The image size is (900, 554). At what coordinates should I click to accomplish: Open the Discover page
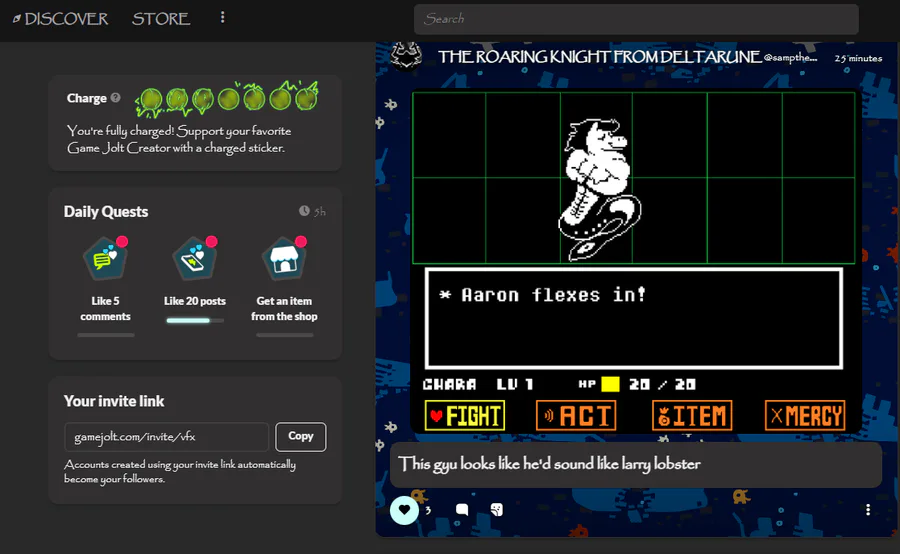pyautogui.click(x=60, y=19)
